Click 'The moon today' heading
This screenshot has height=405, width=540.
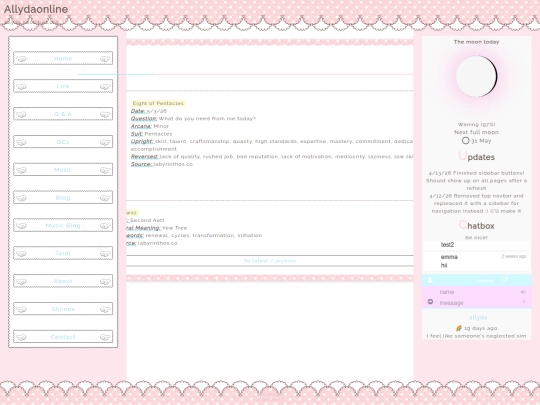point(477,42)
